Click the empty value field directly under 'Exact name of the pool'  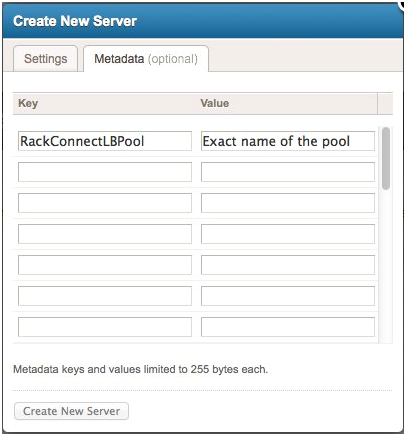pos(288,172)
